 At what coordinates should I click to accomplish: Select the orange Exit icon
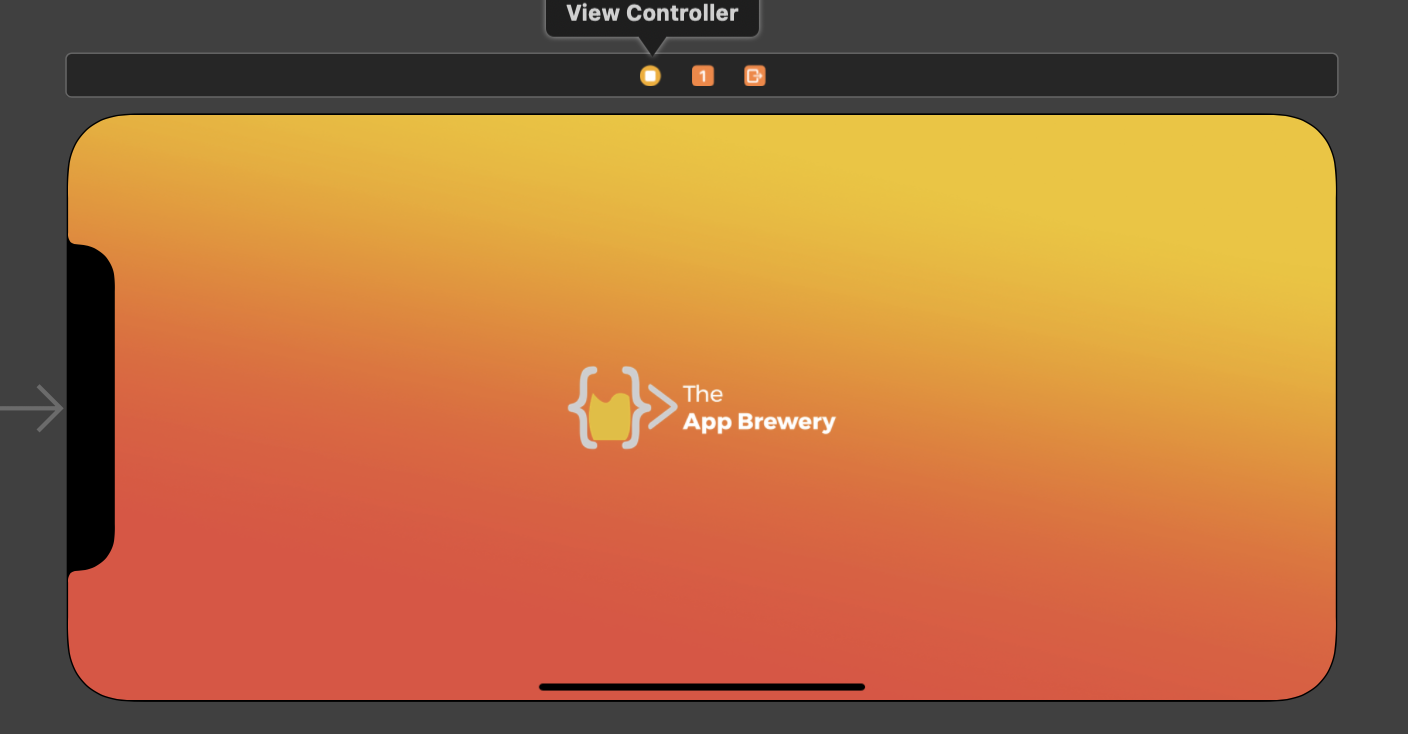point(755,76)
